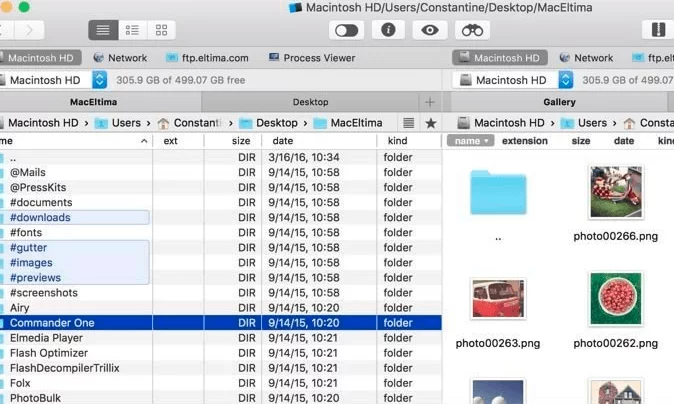Screen dimensions: 674x404
Task: Switch to brief list view mode
Action: (x=132, y=30)
